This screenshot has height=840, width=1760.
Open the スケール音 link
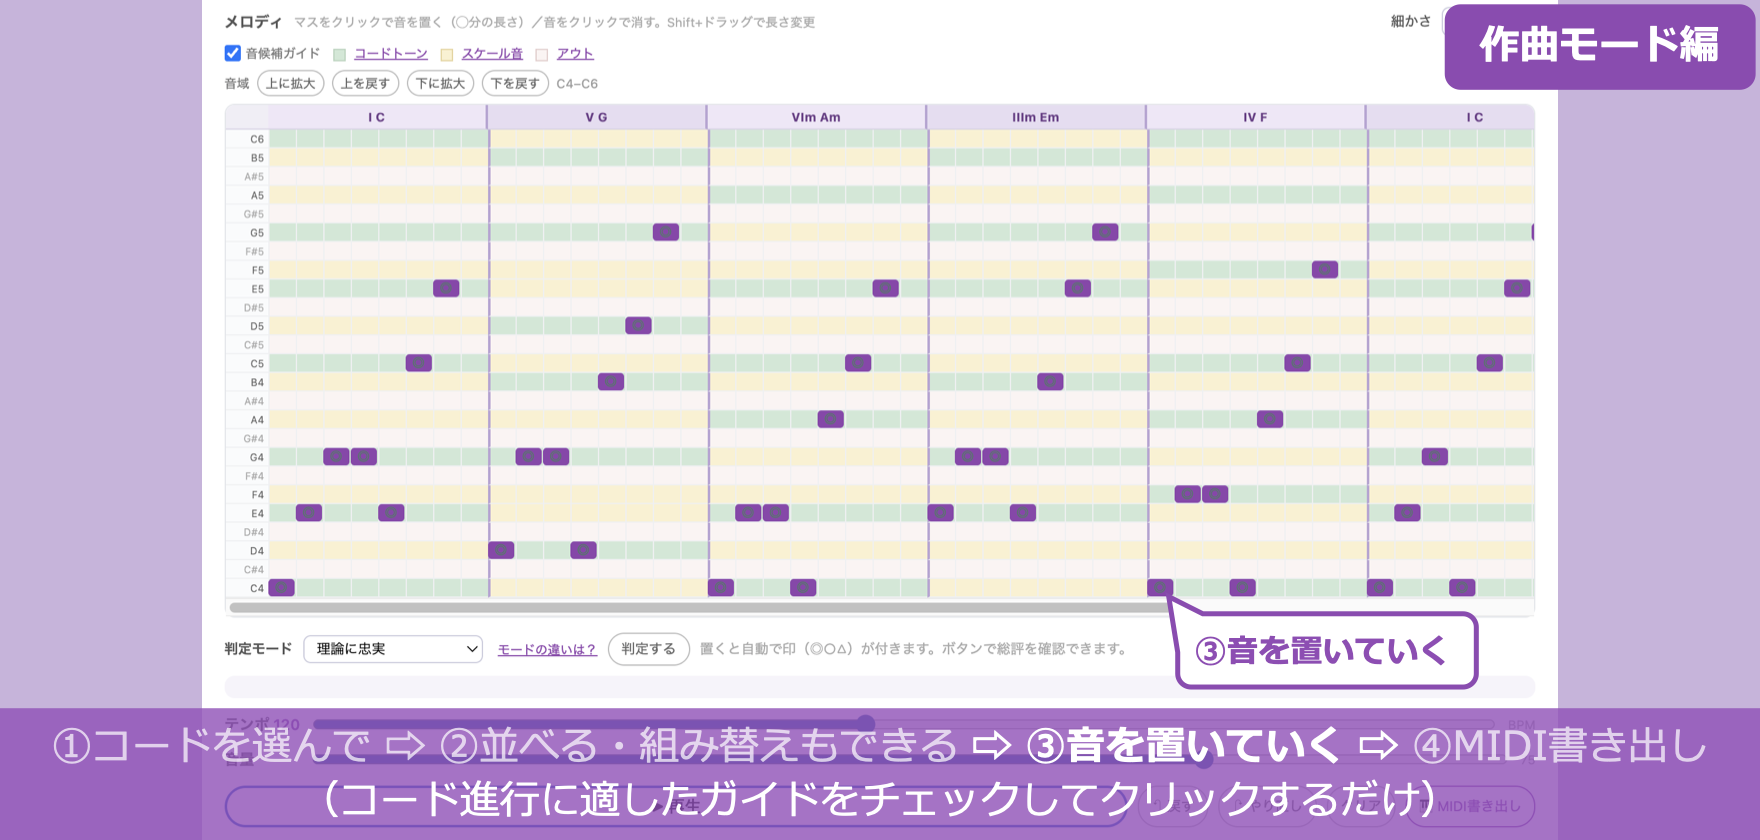point(492,54)
